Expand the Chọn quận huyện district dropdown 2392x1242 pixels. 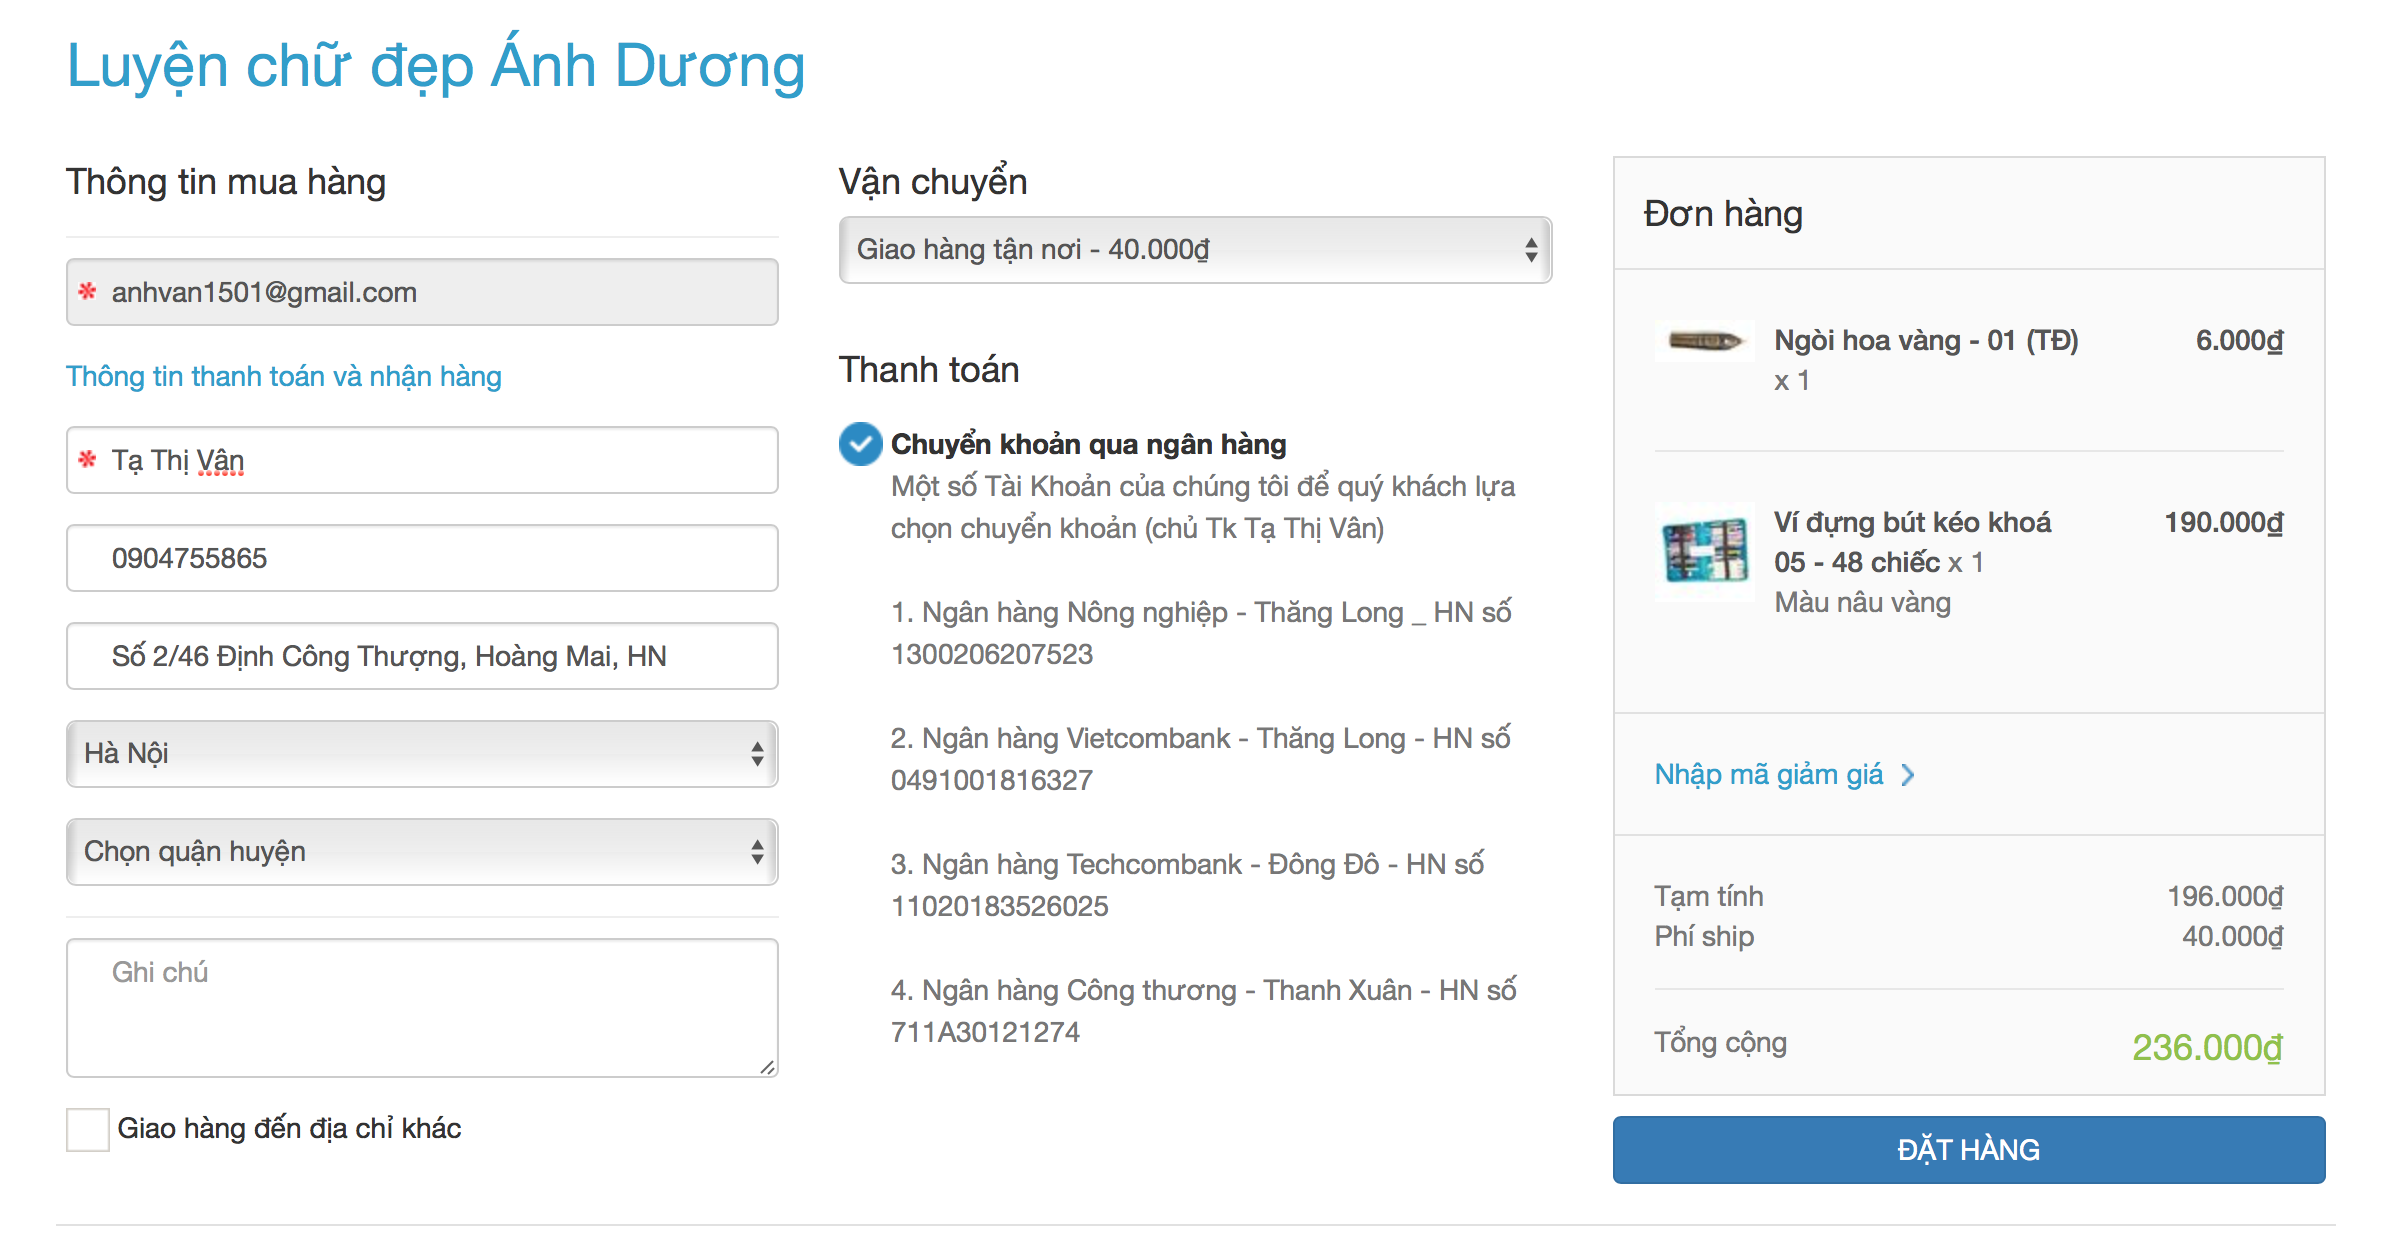[421, 852]
